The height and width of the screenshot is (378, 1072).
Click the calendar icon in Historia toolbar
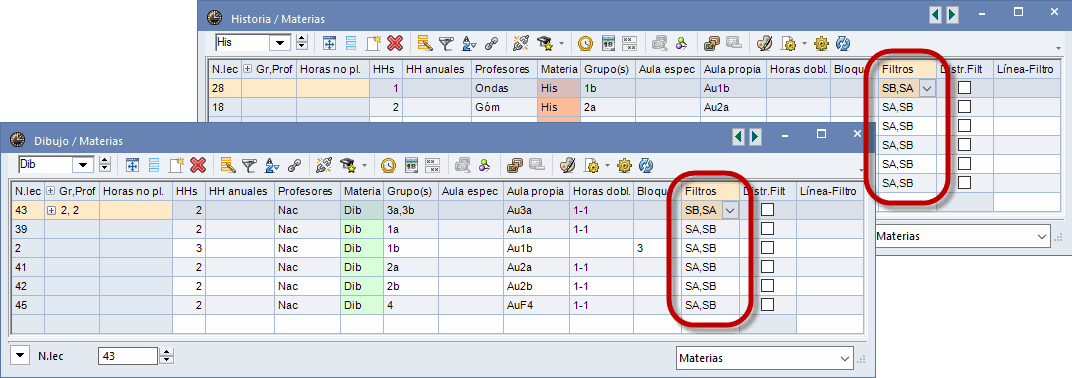(608, 43)
